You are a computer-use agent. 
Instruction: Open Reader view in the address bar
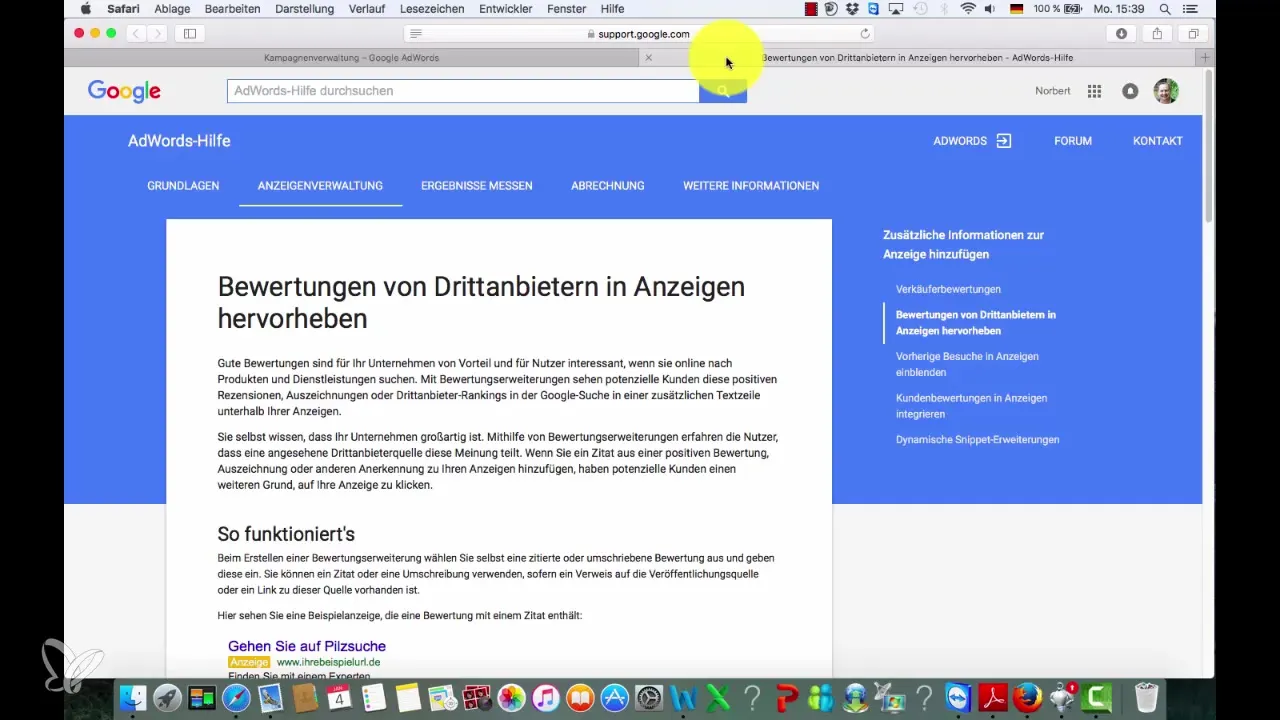(x=416, y=34)
